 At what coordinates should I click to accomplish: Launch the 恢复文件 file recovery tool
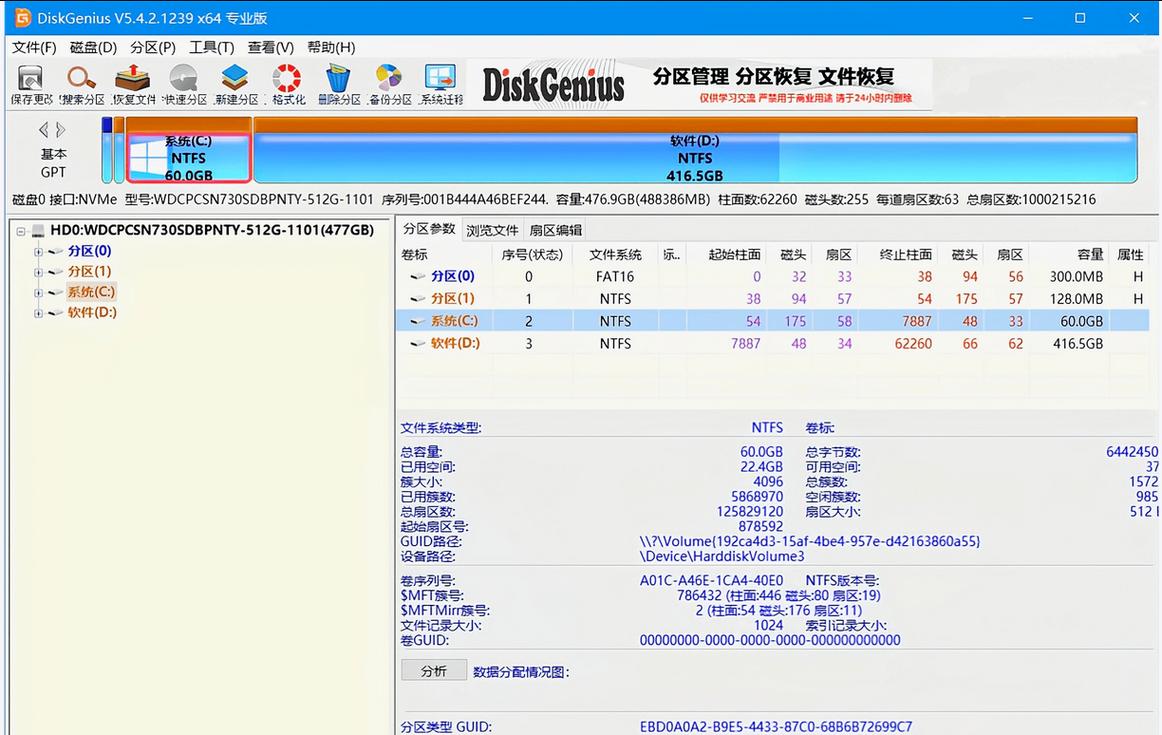(x=133, y=84)
